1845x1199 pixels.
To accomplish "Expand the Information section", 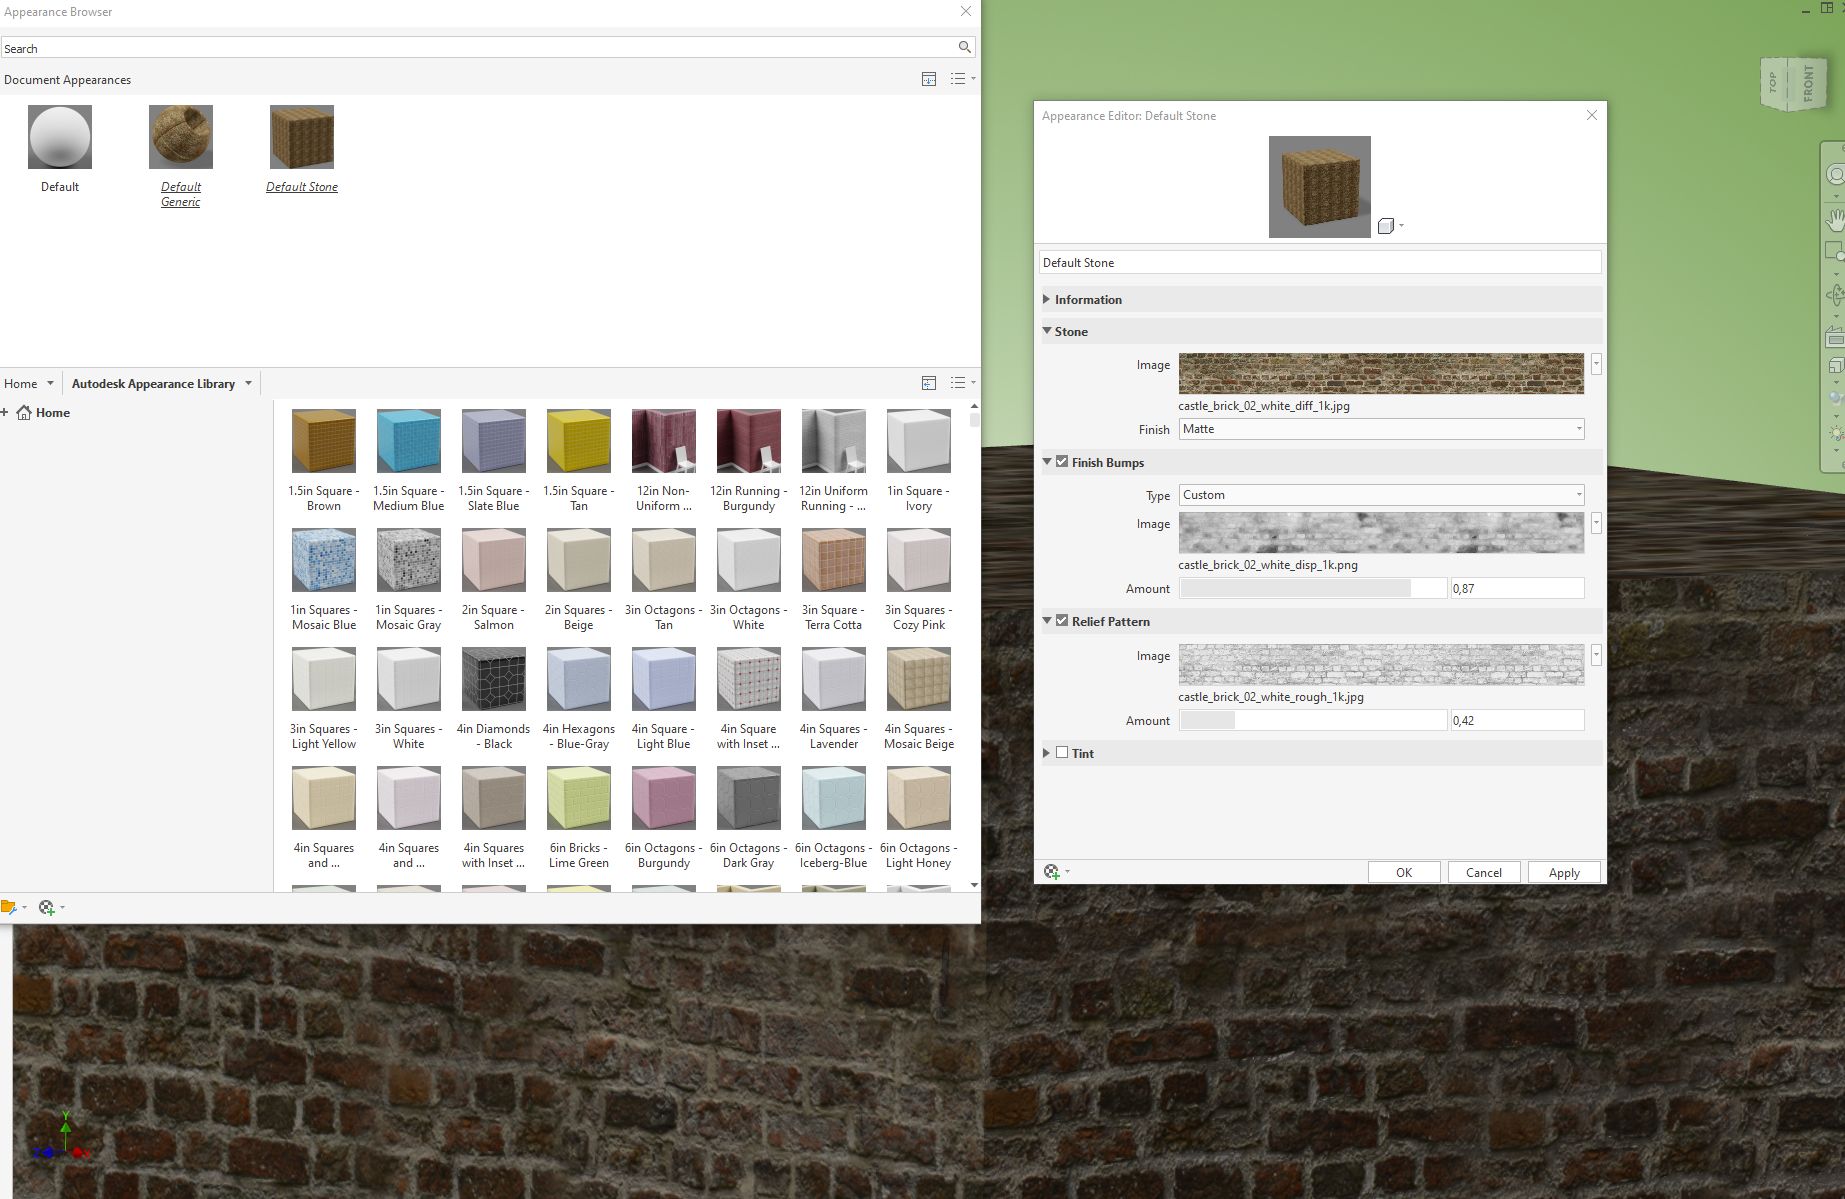I will click(1047, 298).
